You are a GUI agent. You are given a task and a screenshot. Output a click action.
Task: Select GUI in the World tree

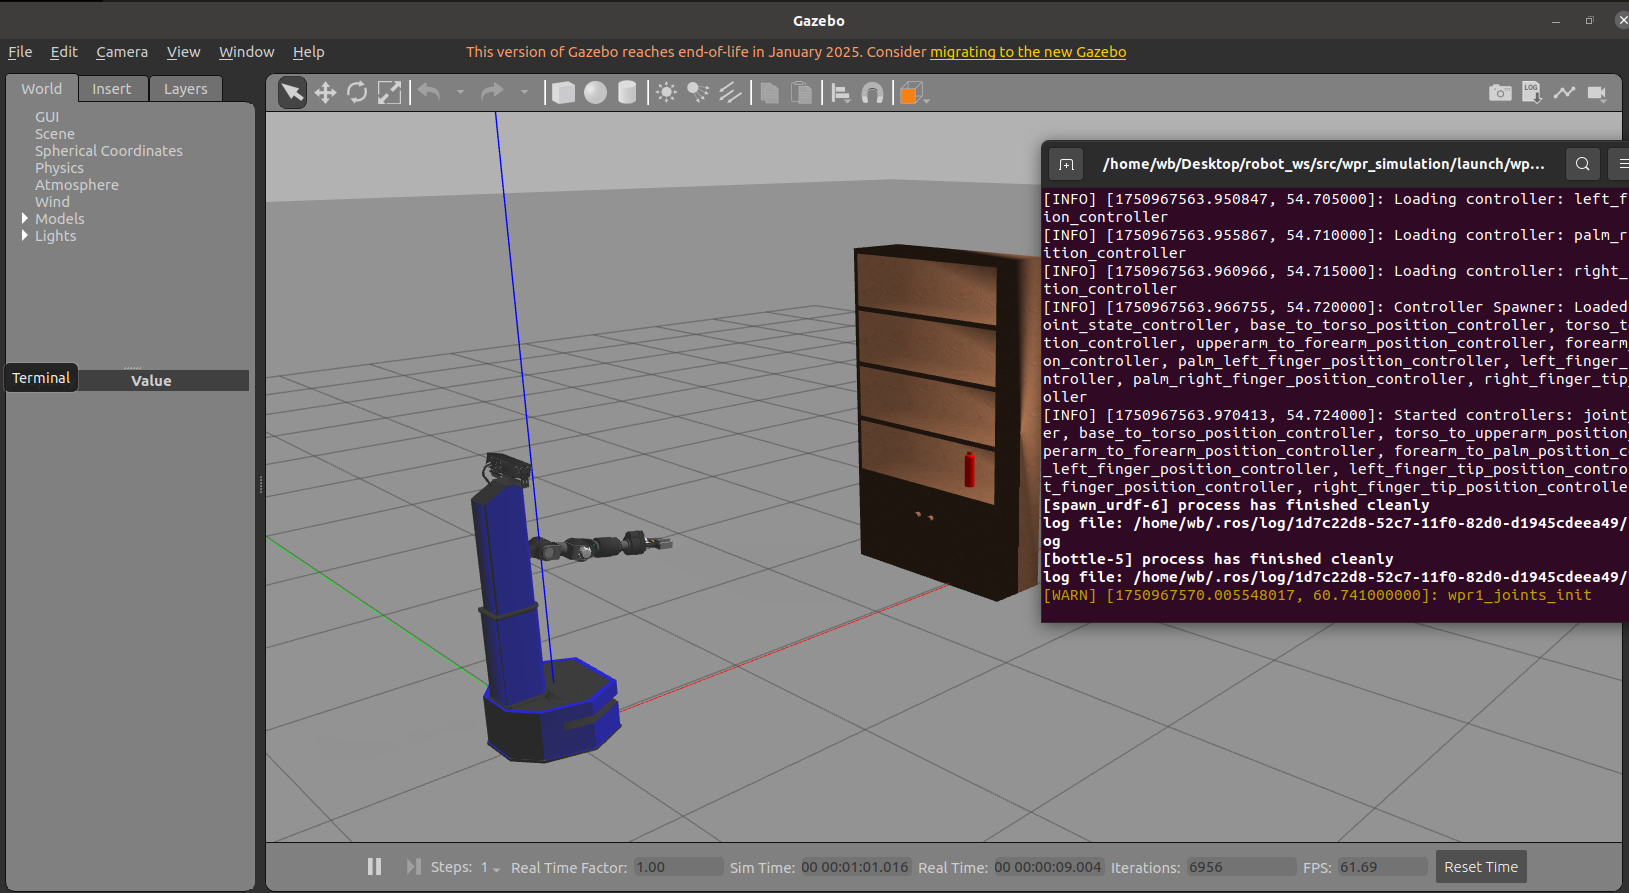click(47, 117)
